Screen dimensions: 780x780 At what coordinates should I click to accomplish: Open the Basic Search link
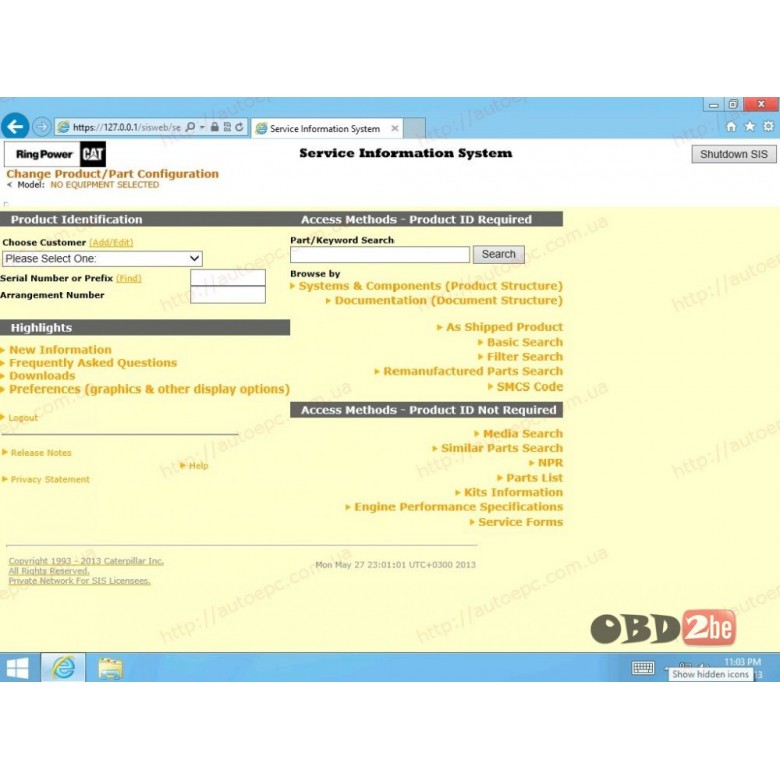click(525, 342)
